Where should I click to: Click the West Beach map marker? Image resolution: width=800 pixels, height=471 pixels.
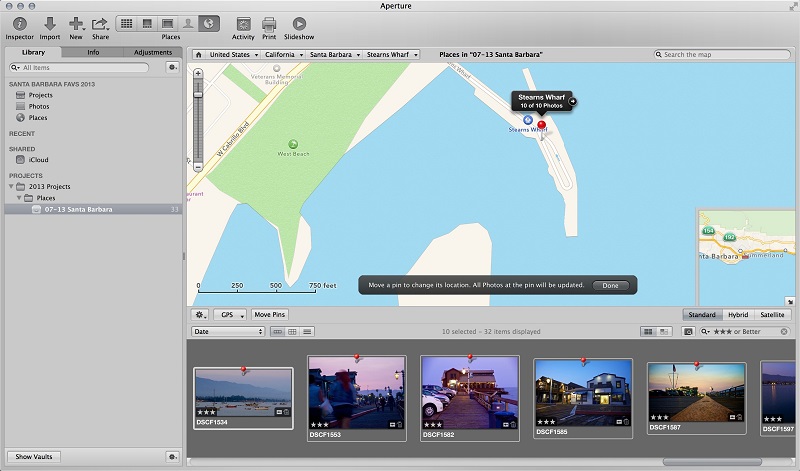point(293,144)
